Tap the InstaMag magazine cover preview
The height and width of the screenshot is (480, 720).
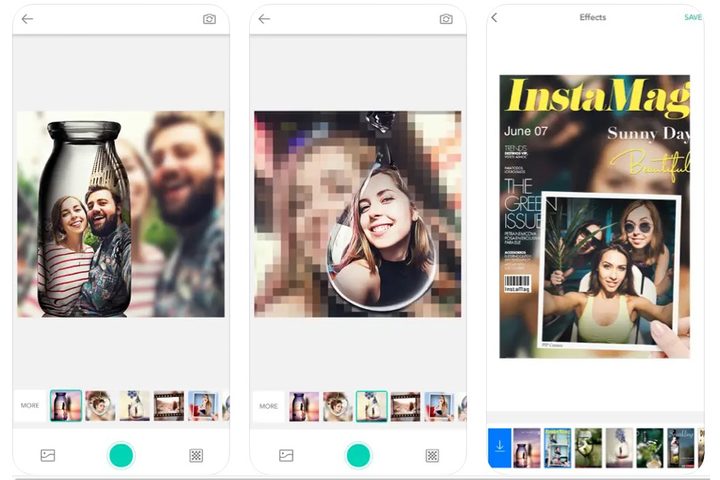point(595,216)
